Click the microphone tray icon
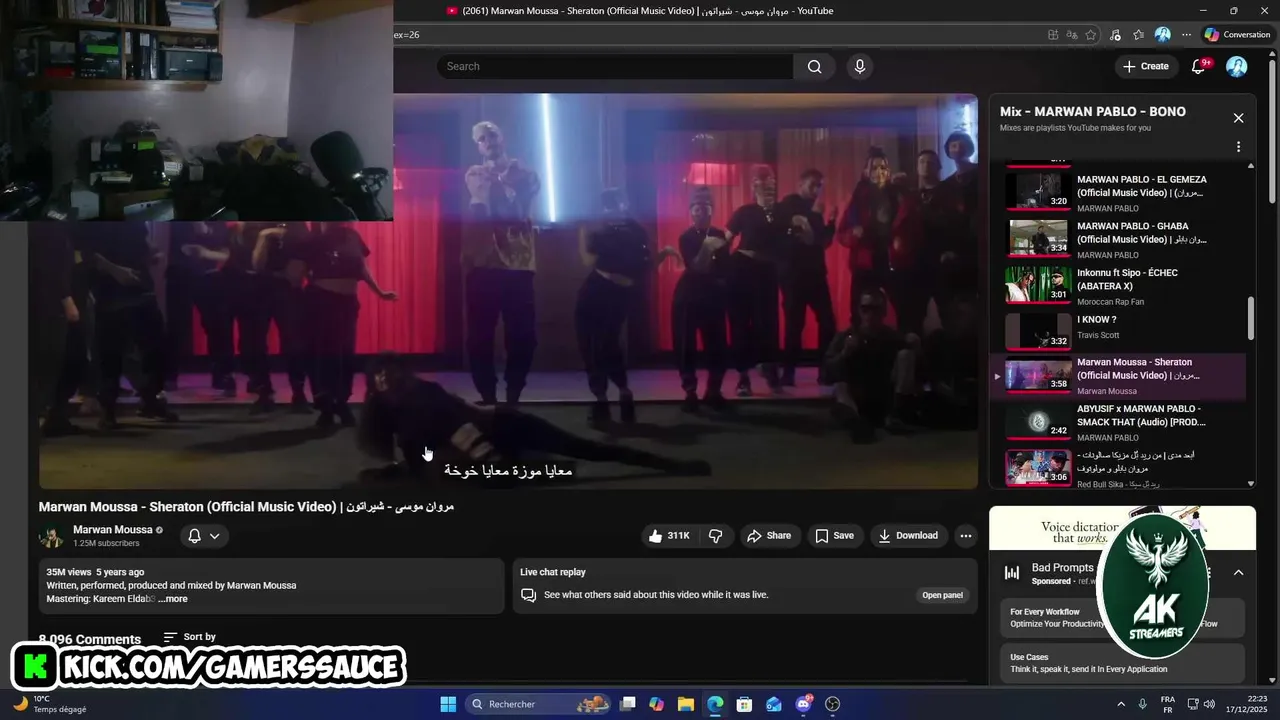 [x=1143, y=704]
